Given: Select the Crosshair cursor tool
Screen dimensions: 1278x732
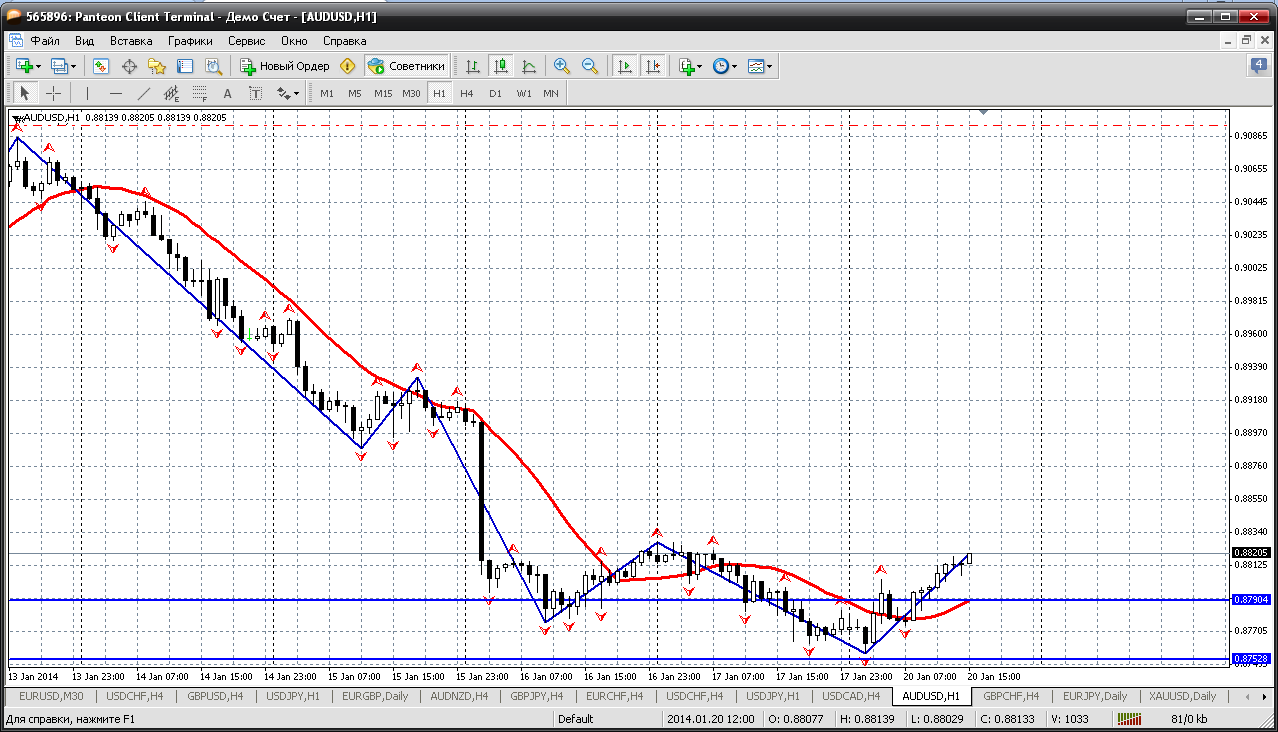Looking at the screenshot, I should click(x=53, y=93).
